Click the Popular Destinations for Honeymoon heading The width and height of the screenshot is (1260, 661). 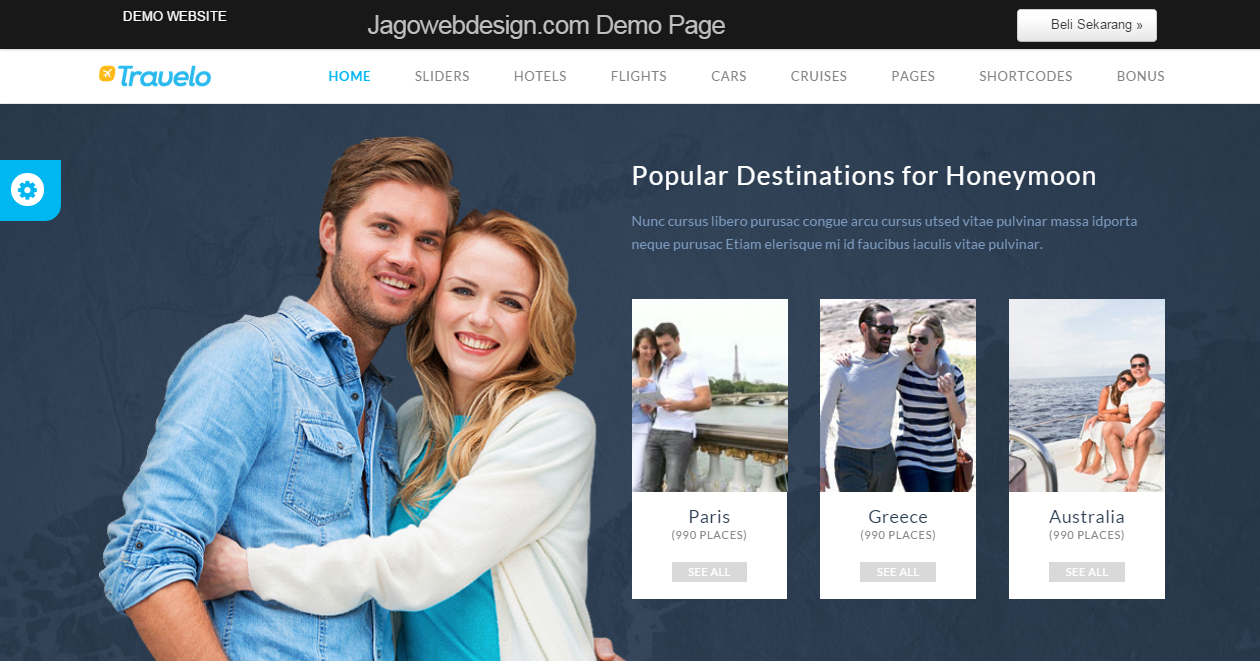click(864, 176)
